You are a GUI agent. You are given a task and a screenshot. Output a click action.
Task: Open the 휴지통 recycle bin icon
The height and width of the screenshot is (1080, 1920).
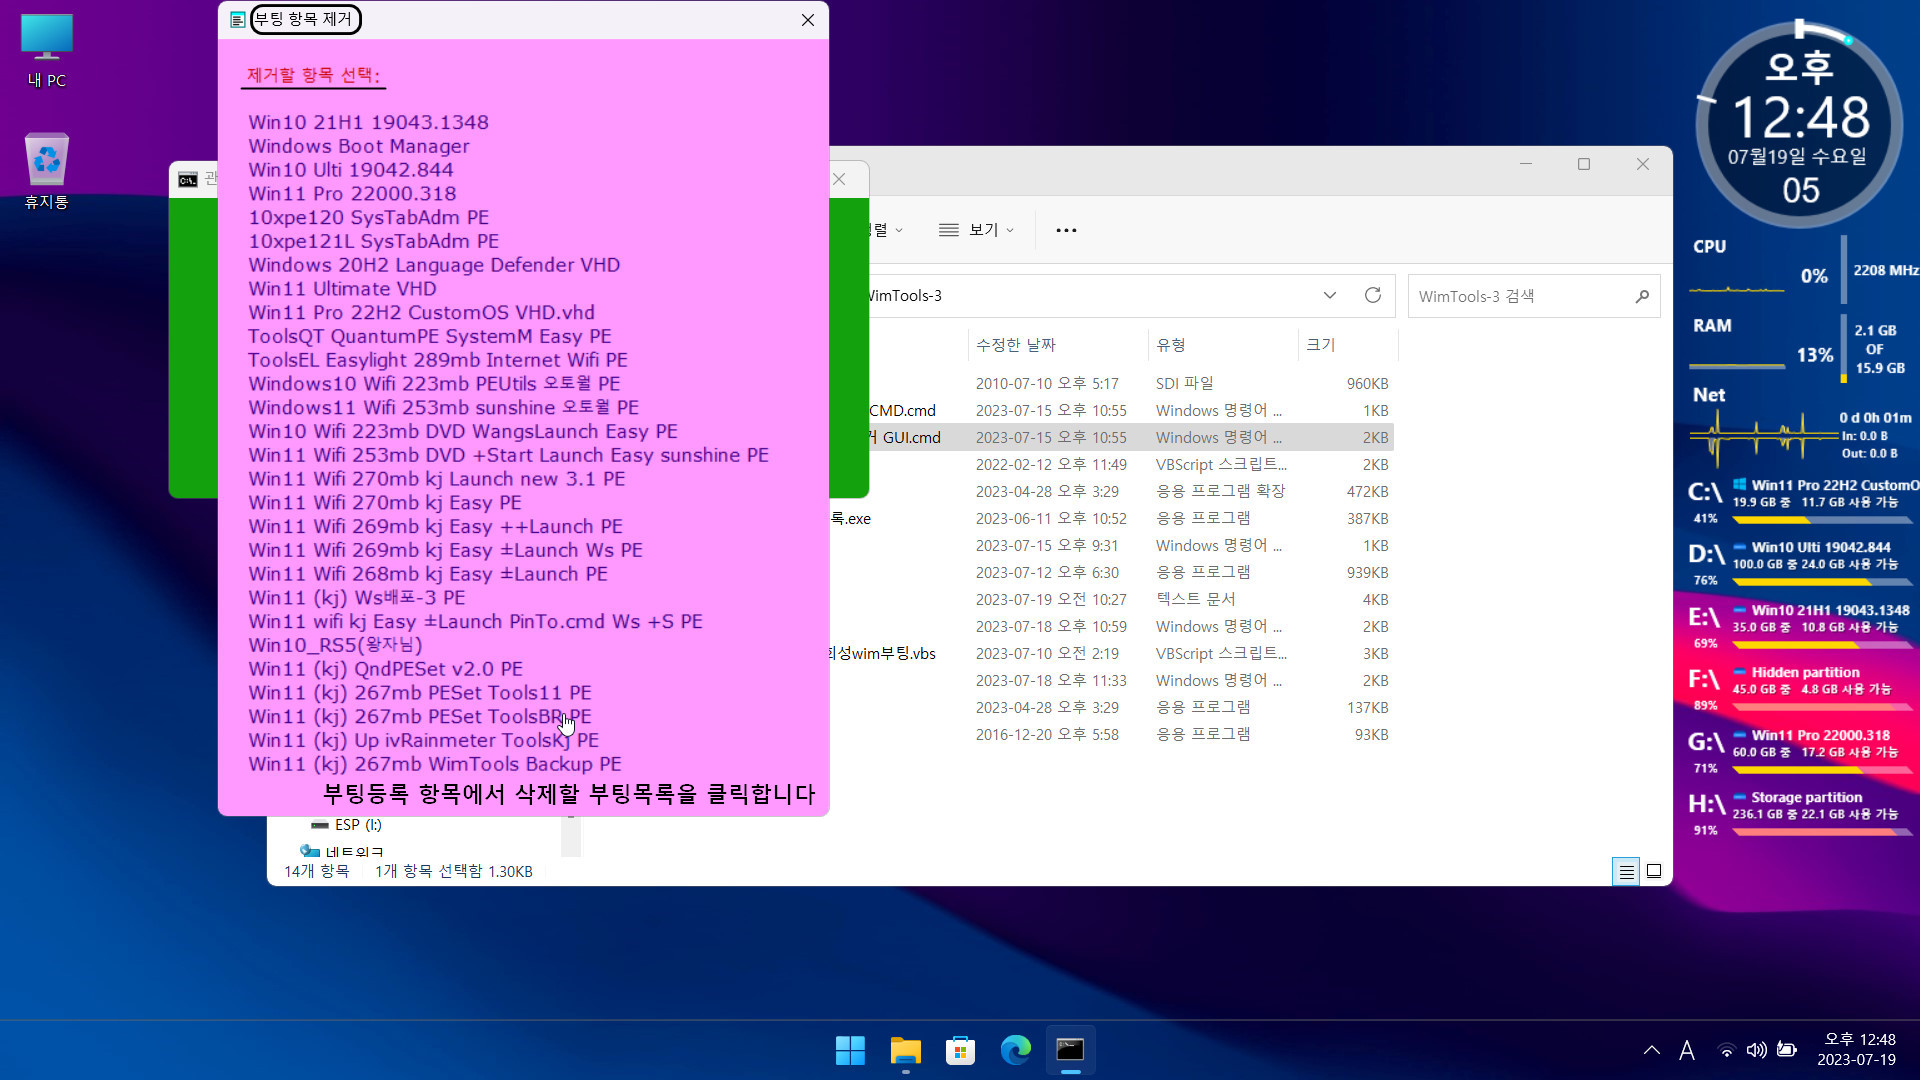point(47,172)
